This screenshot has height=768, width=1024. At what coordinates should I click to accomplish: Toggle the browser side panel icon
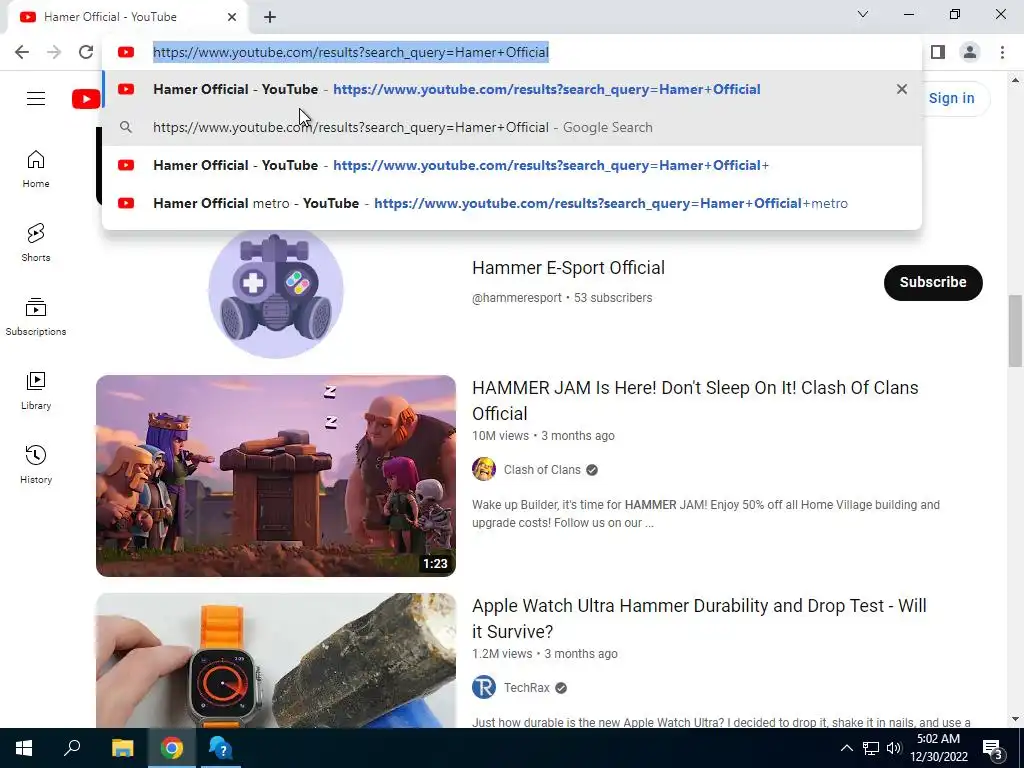click(x=938, y=52)
